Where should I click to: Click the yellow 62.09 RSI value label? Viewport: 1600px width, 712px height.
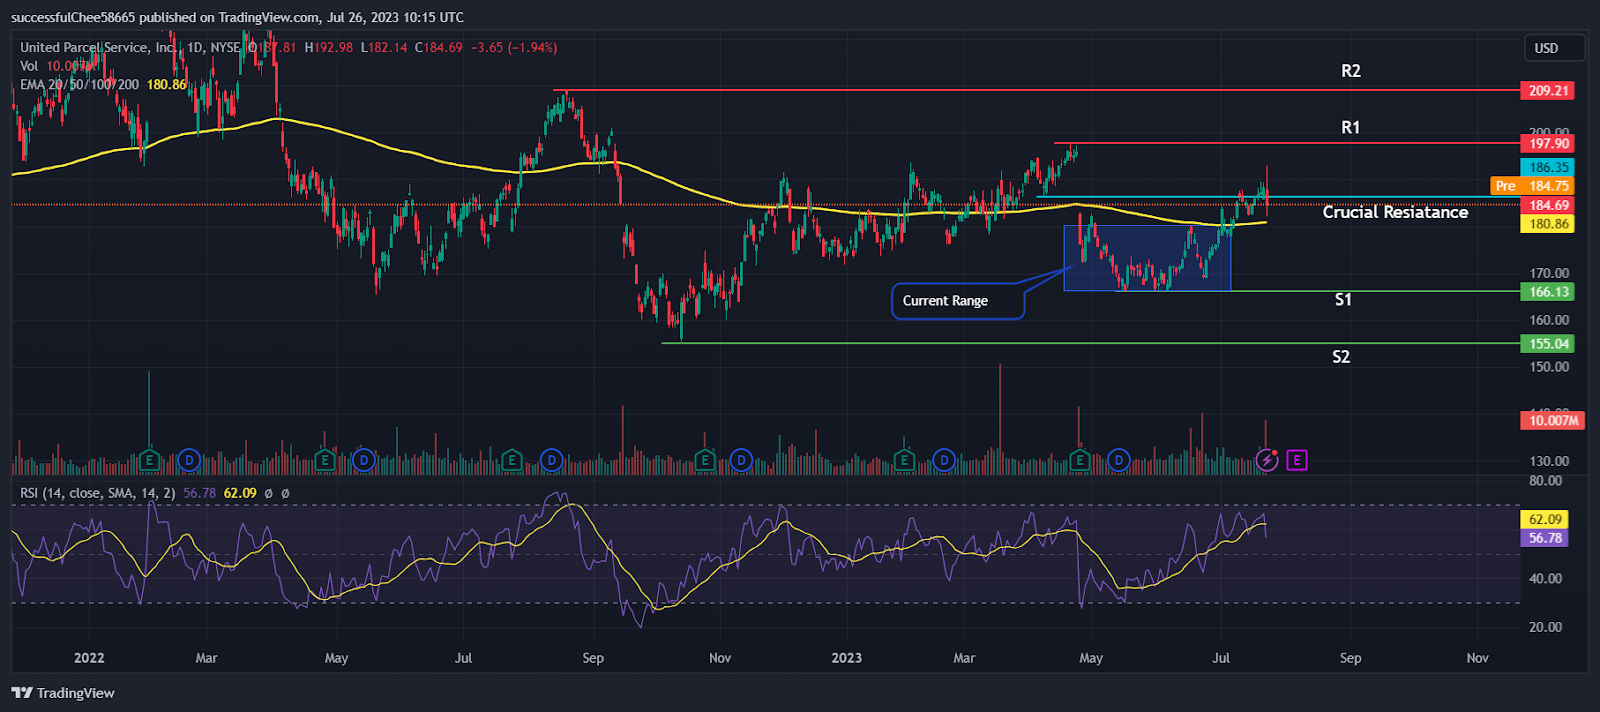pyautogui.click(x=1544, y=520)
